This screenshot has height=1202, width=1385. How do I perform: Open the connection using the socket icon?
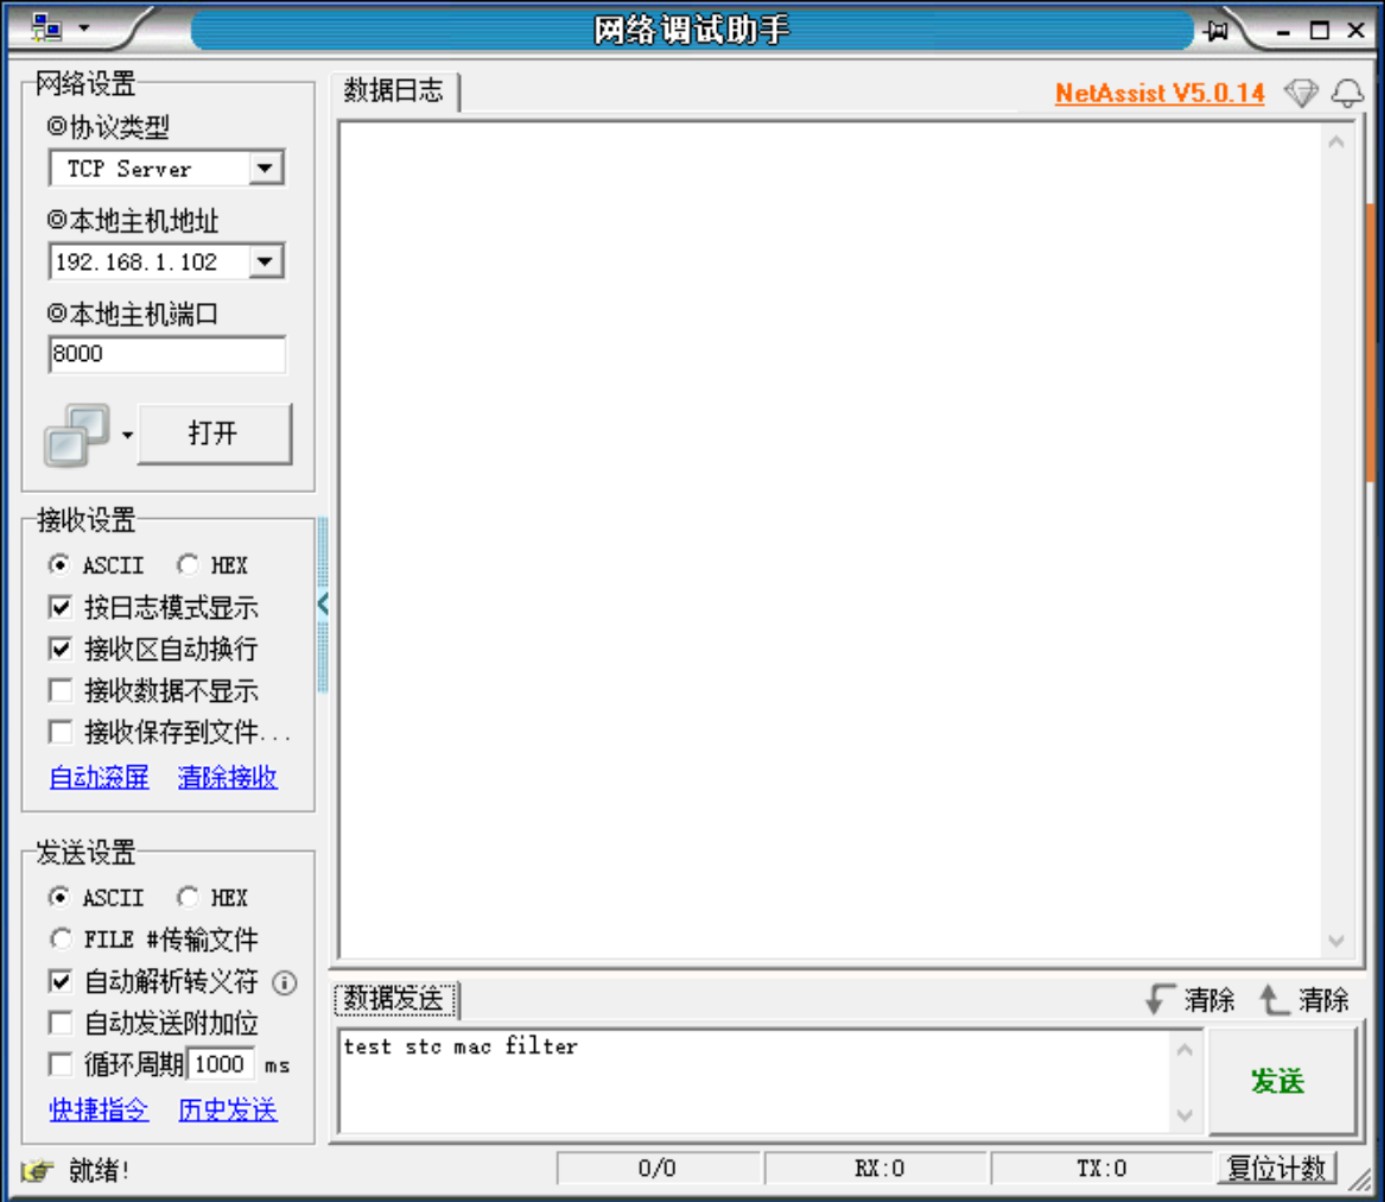coord(78,433)
